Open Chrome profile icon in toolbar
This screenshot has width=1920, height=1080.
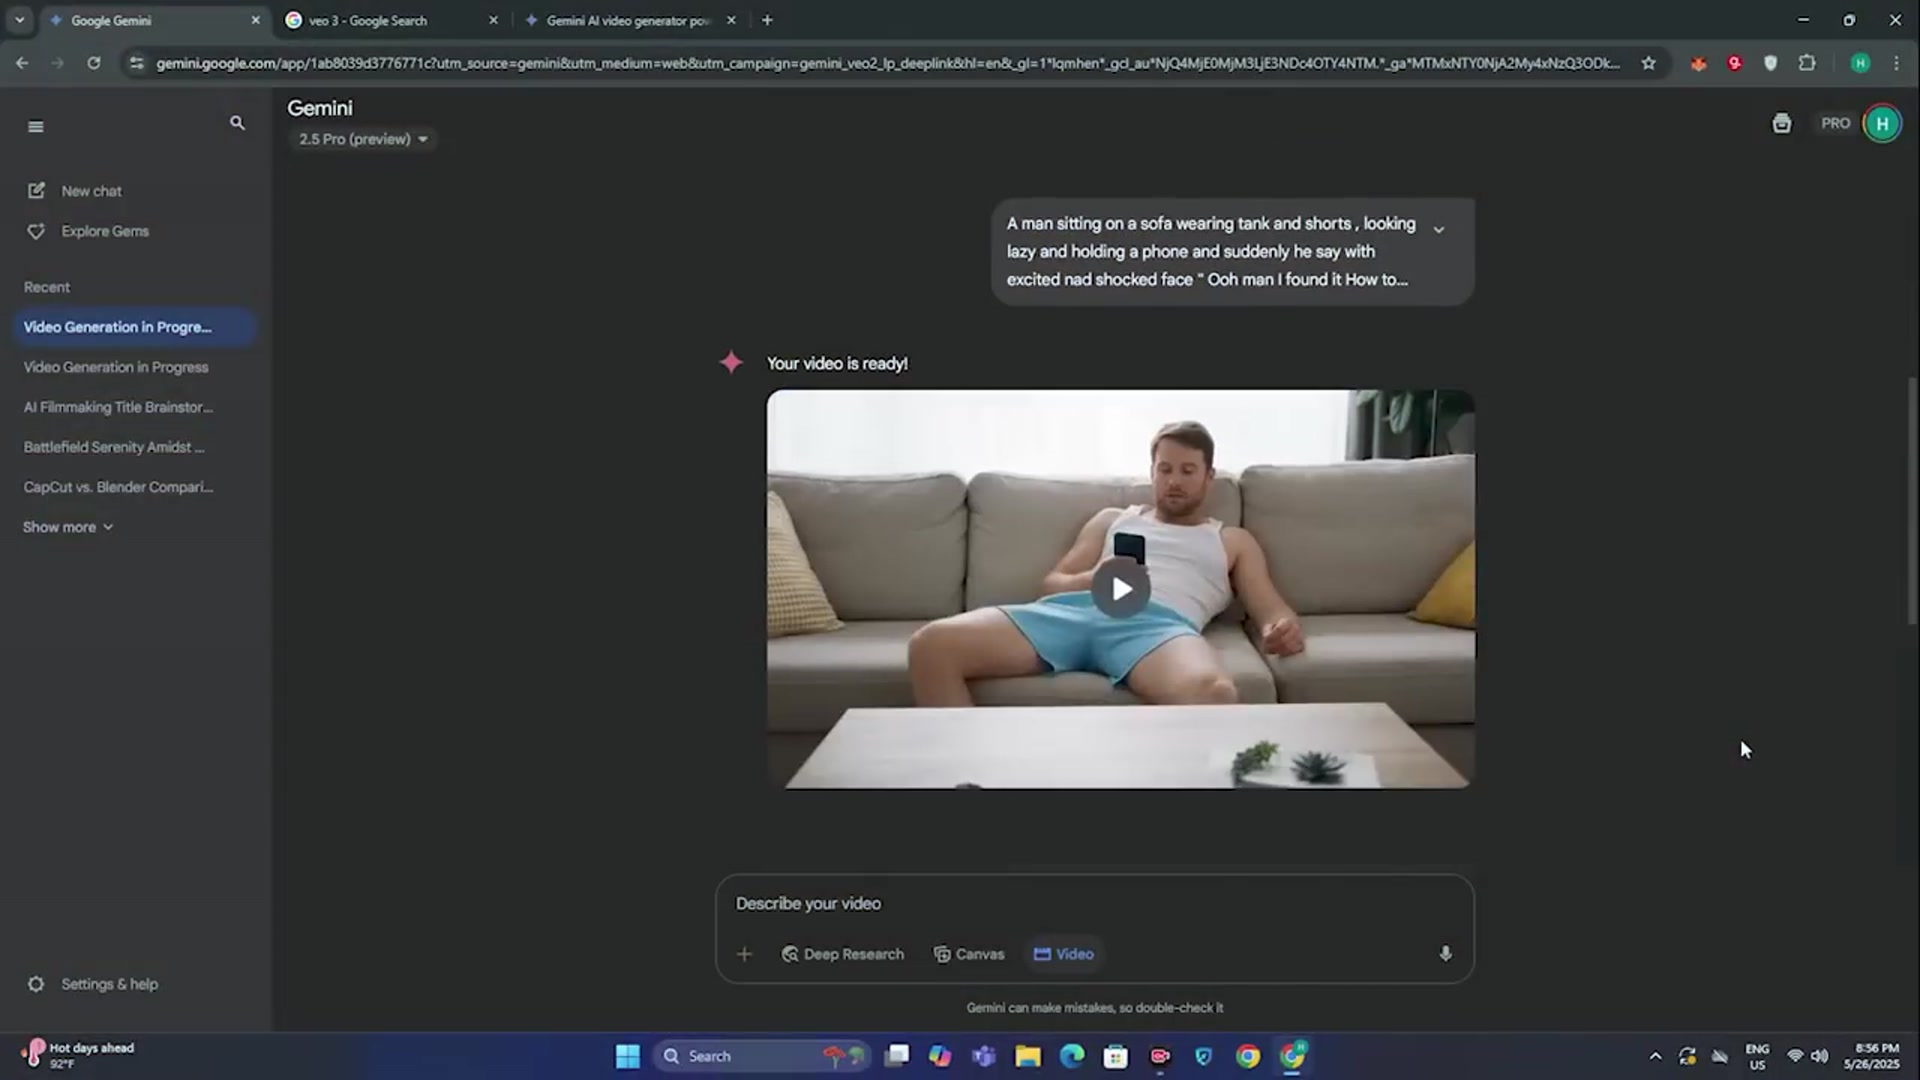point(1860,63)
